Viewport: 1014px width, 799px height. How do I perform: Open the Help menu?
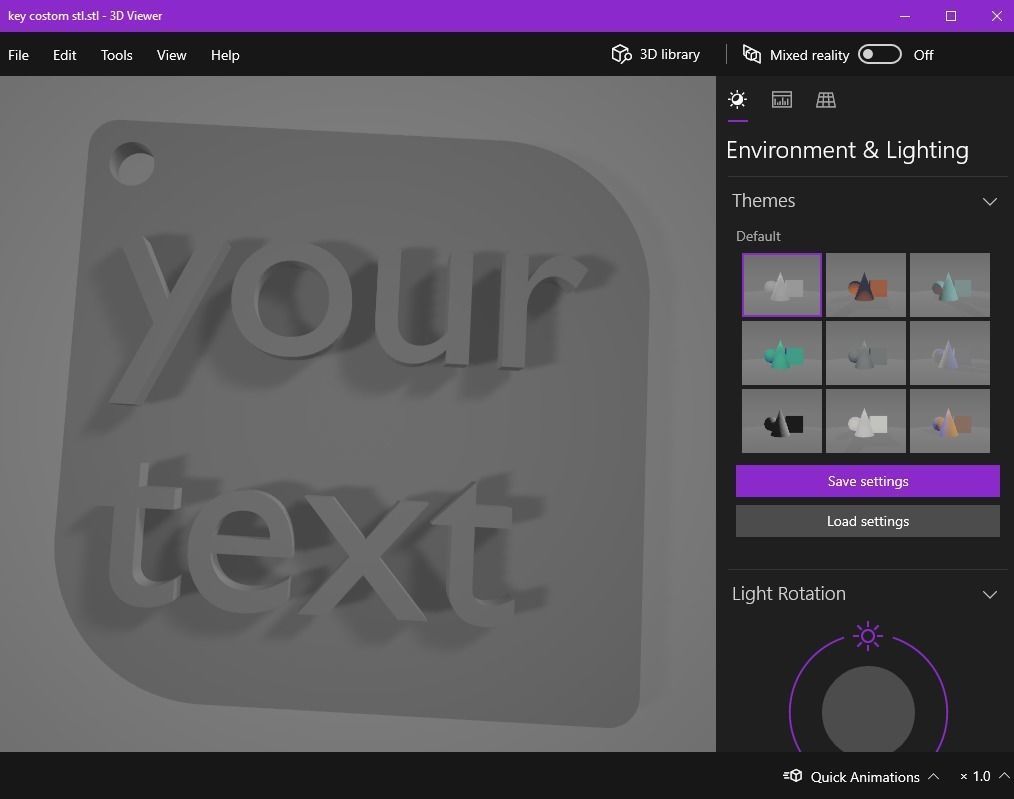225,55
